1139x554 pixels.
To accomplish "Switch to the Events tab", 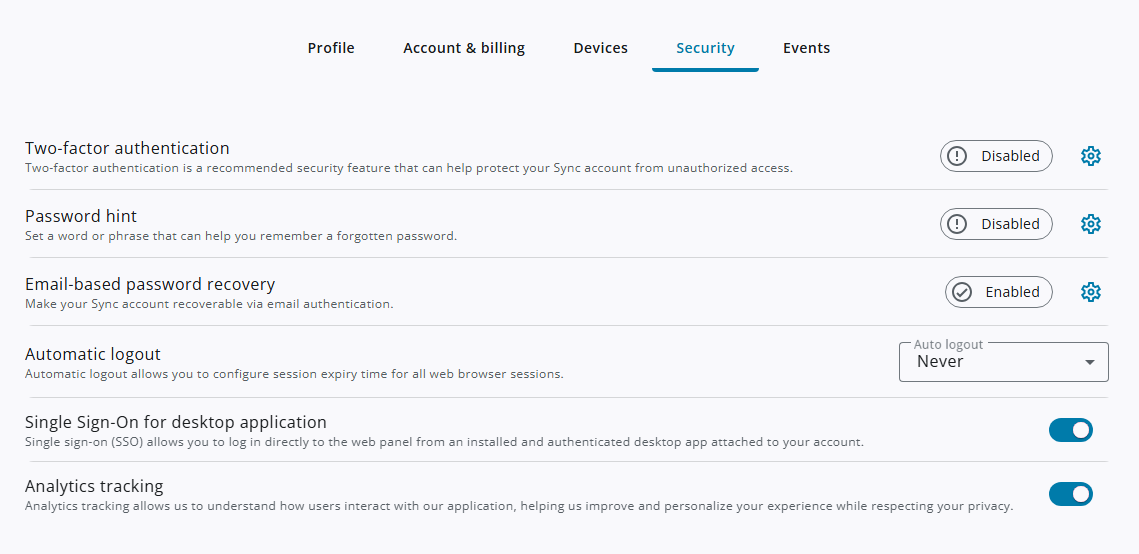I will (806, 48).
